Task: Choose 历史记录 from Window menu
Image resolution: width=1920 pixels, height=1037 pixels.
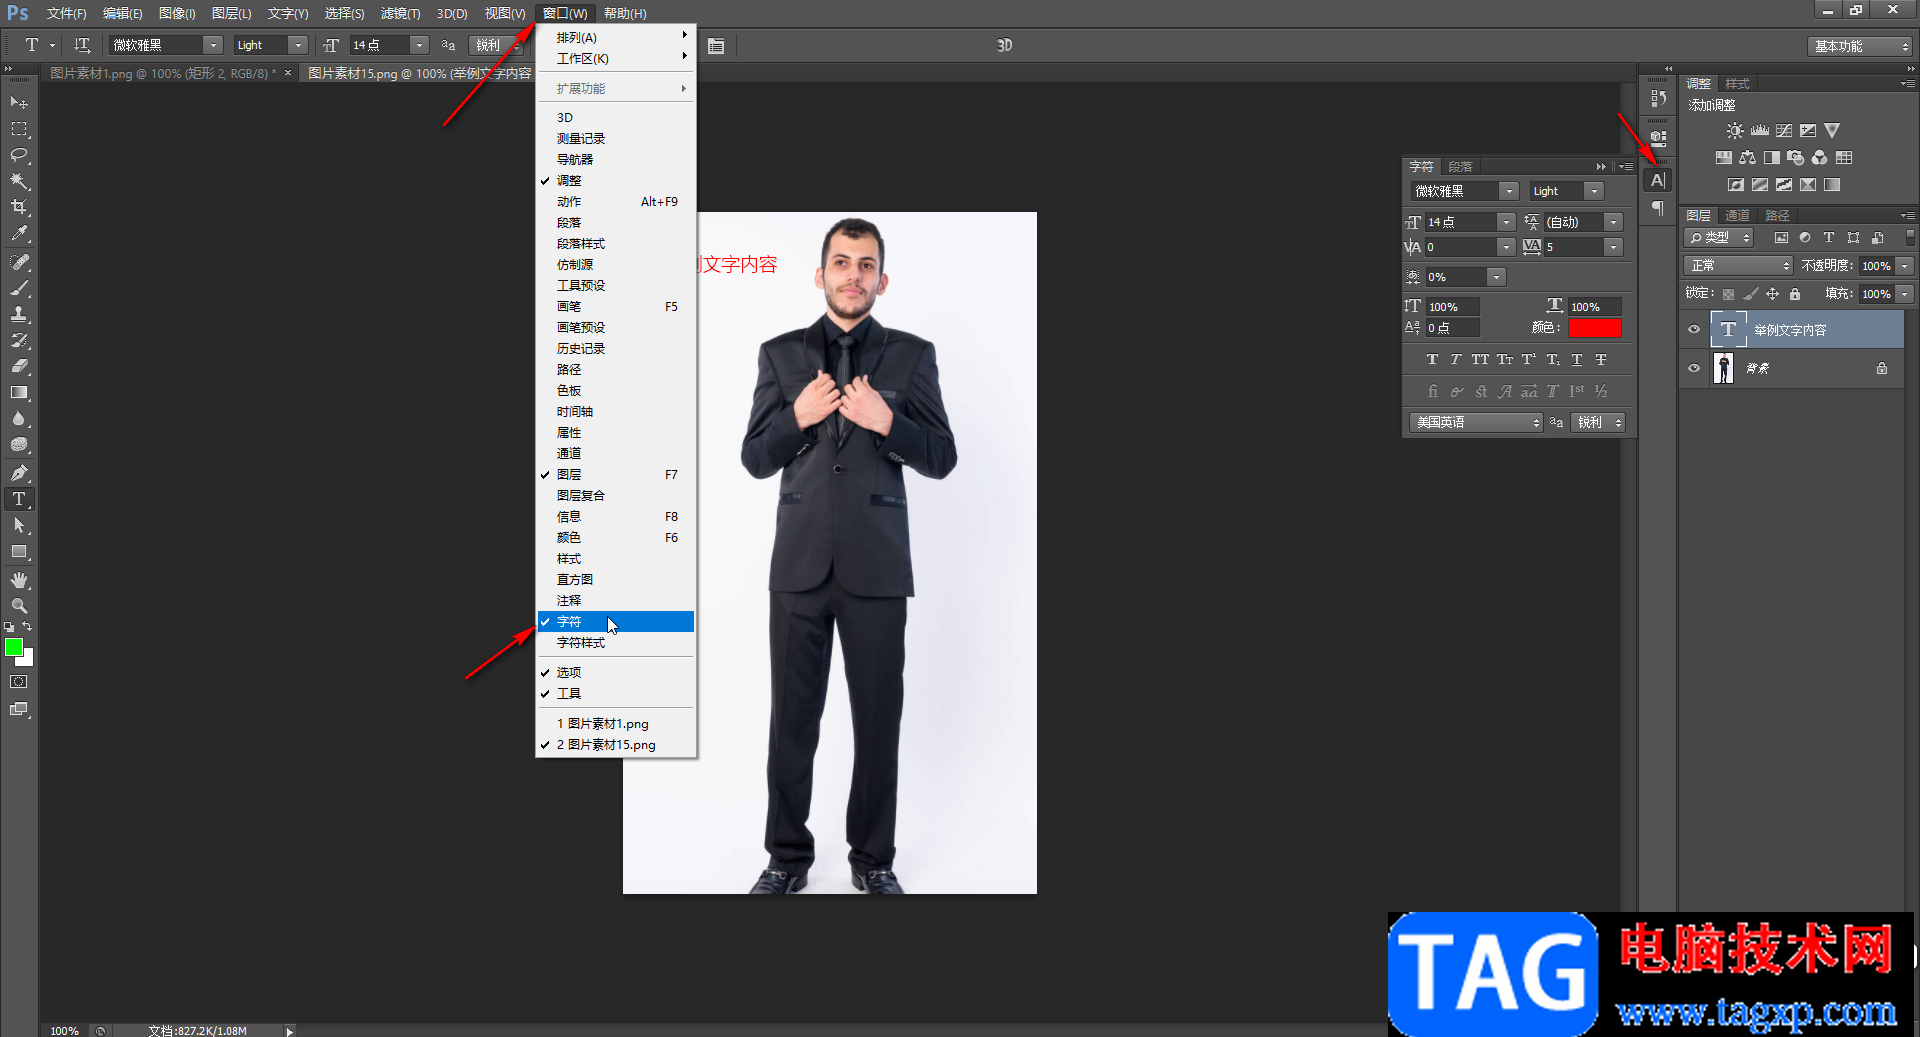Action: pyautogui.click(x=616, y=349)
